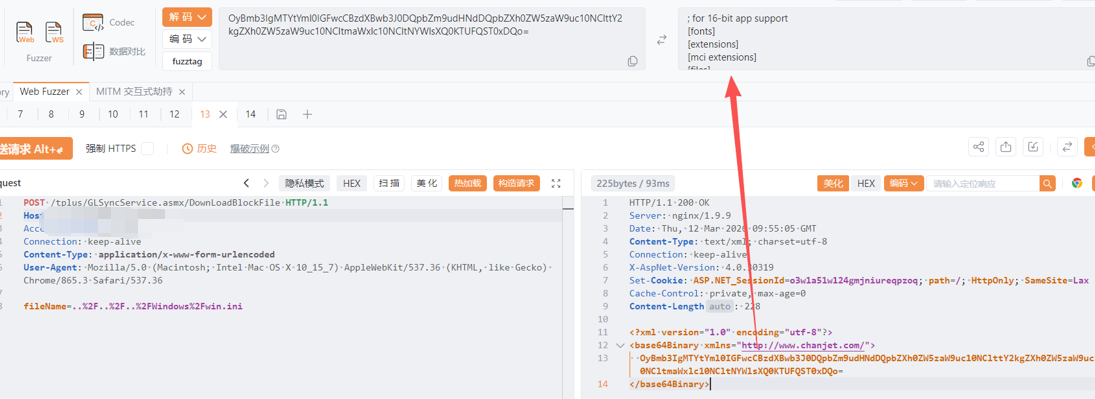Image resolution: width=1095 pixels, height=399 pixels.
Task: Click the decoded output text area
Action: tap(886, 38)
